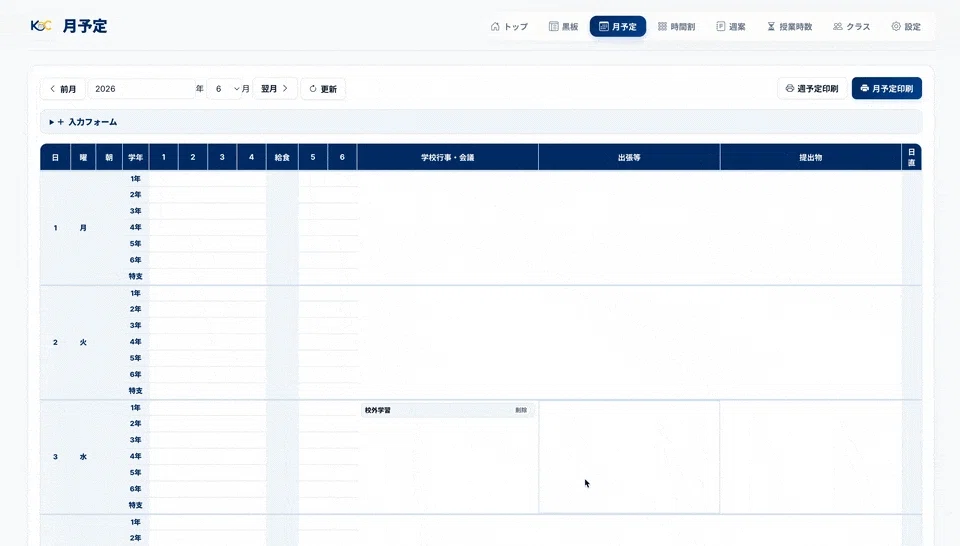Click the 更新 refresh icon button
This screenshot has width=960, height=546.
coord(323,89)
